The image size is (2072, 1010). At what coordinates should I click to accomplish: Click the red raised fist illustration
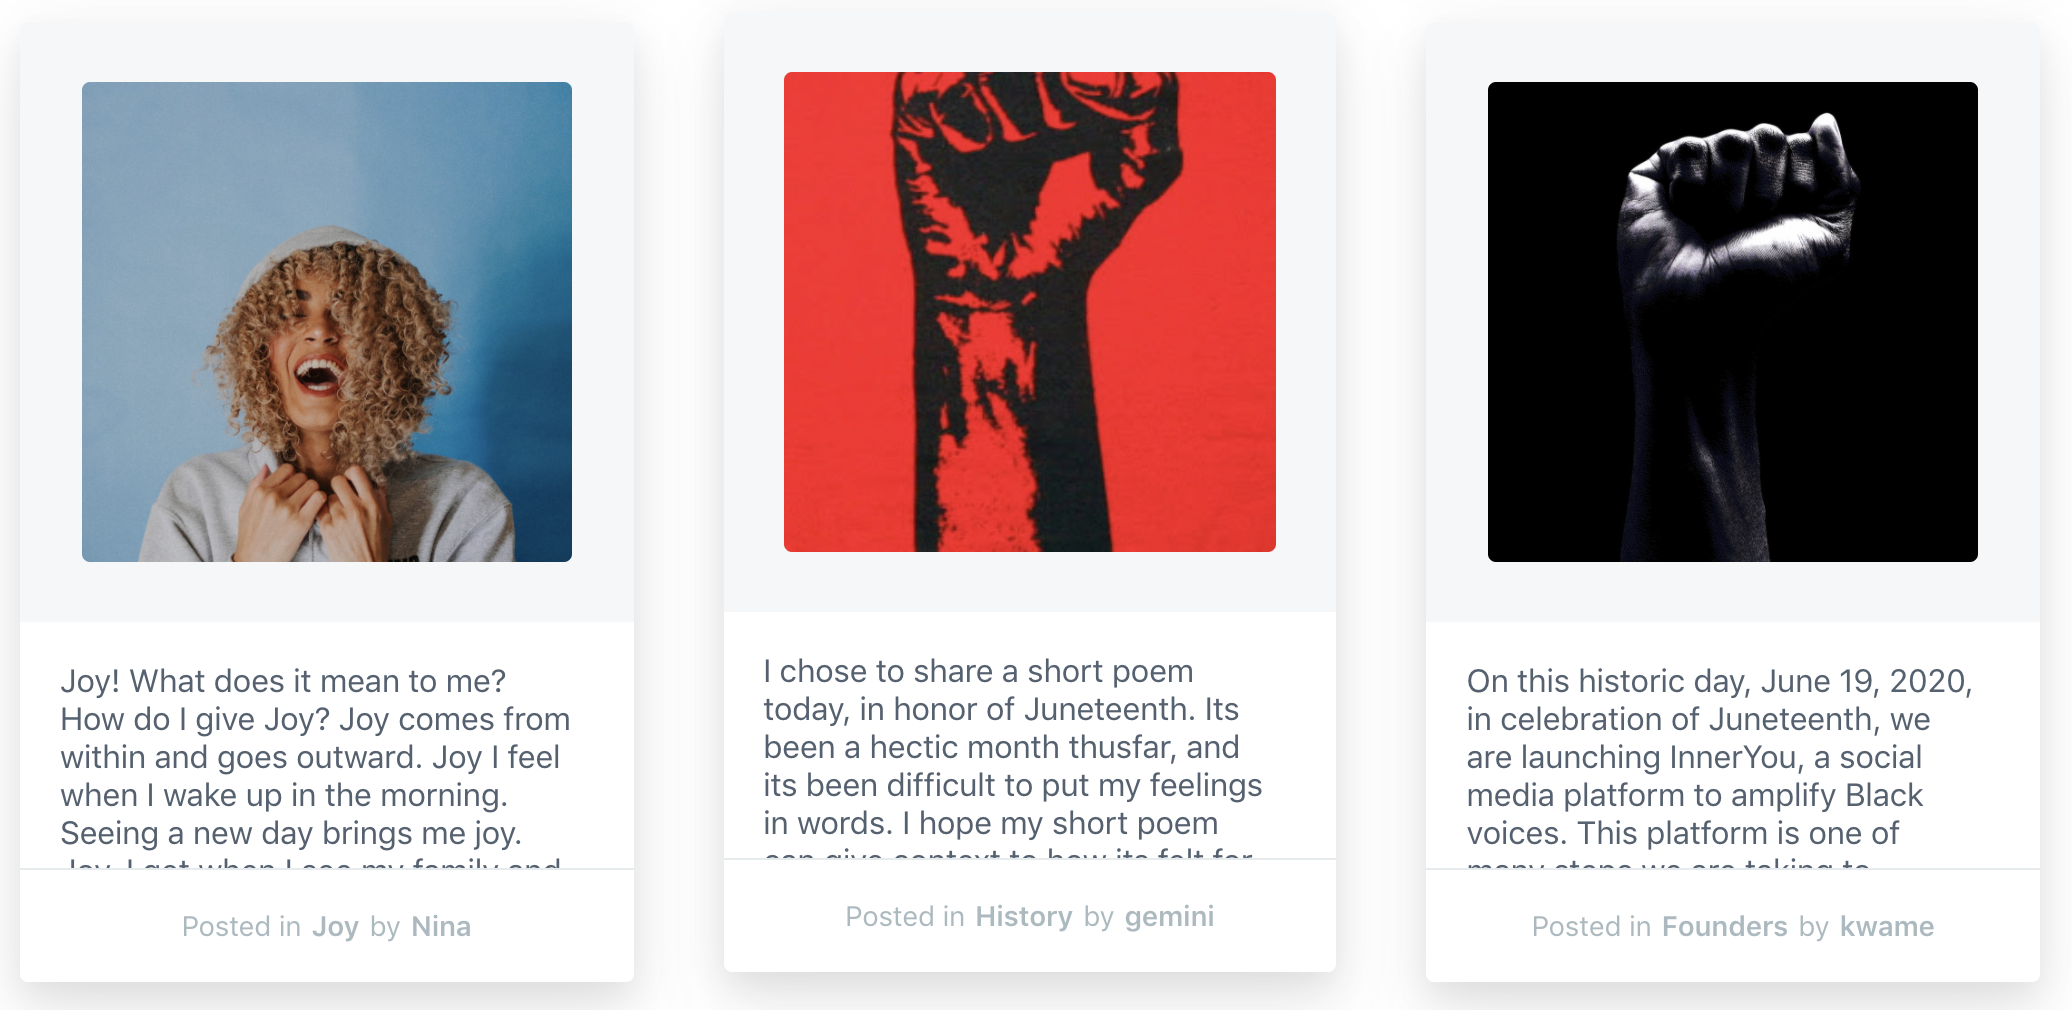1029,311
